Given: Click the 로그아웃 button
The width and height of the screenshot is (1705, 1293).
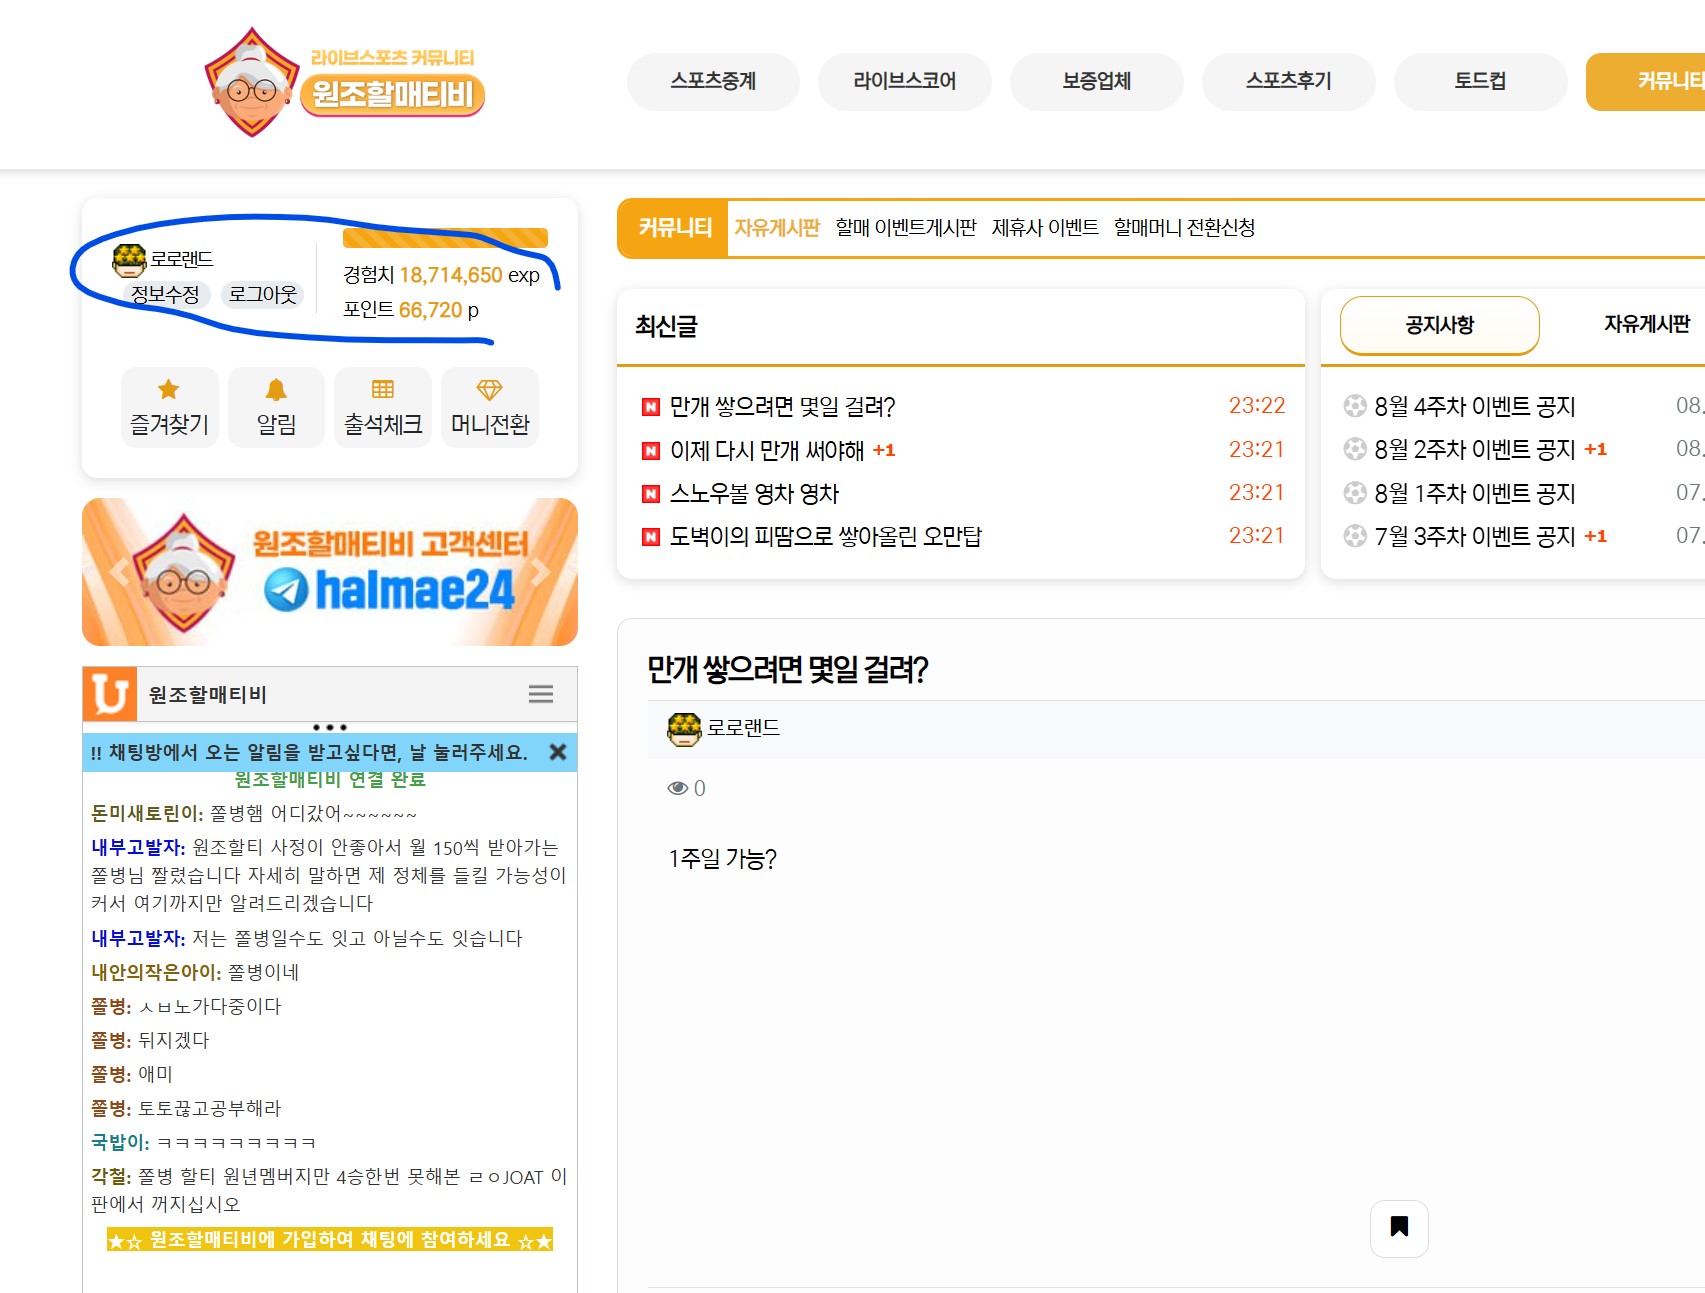Looking at the screenshot, I should pyautogui.click(x=262, y=294).
